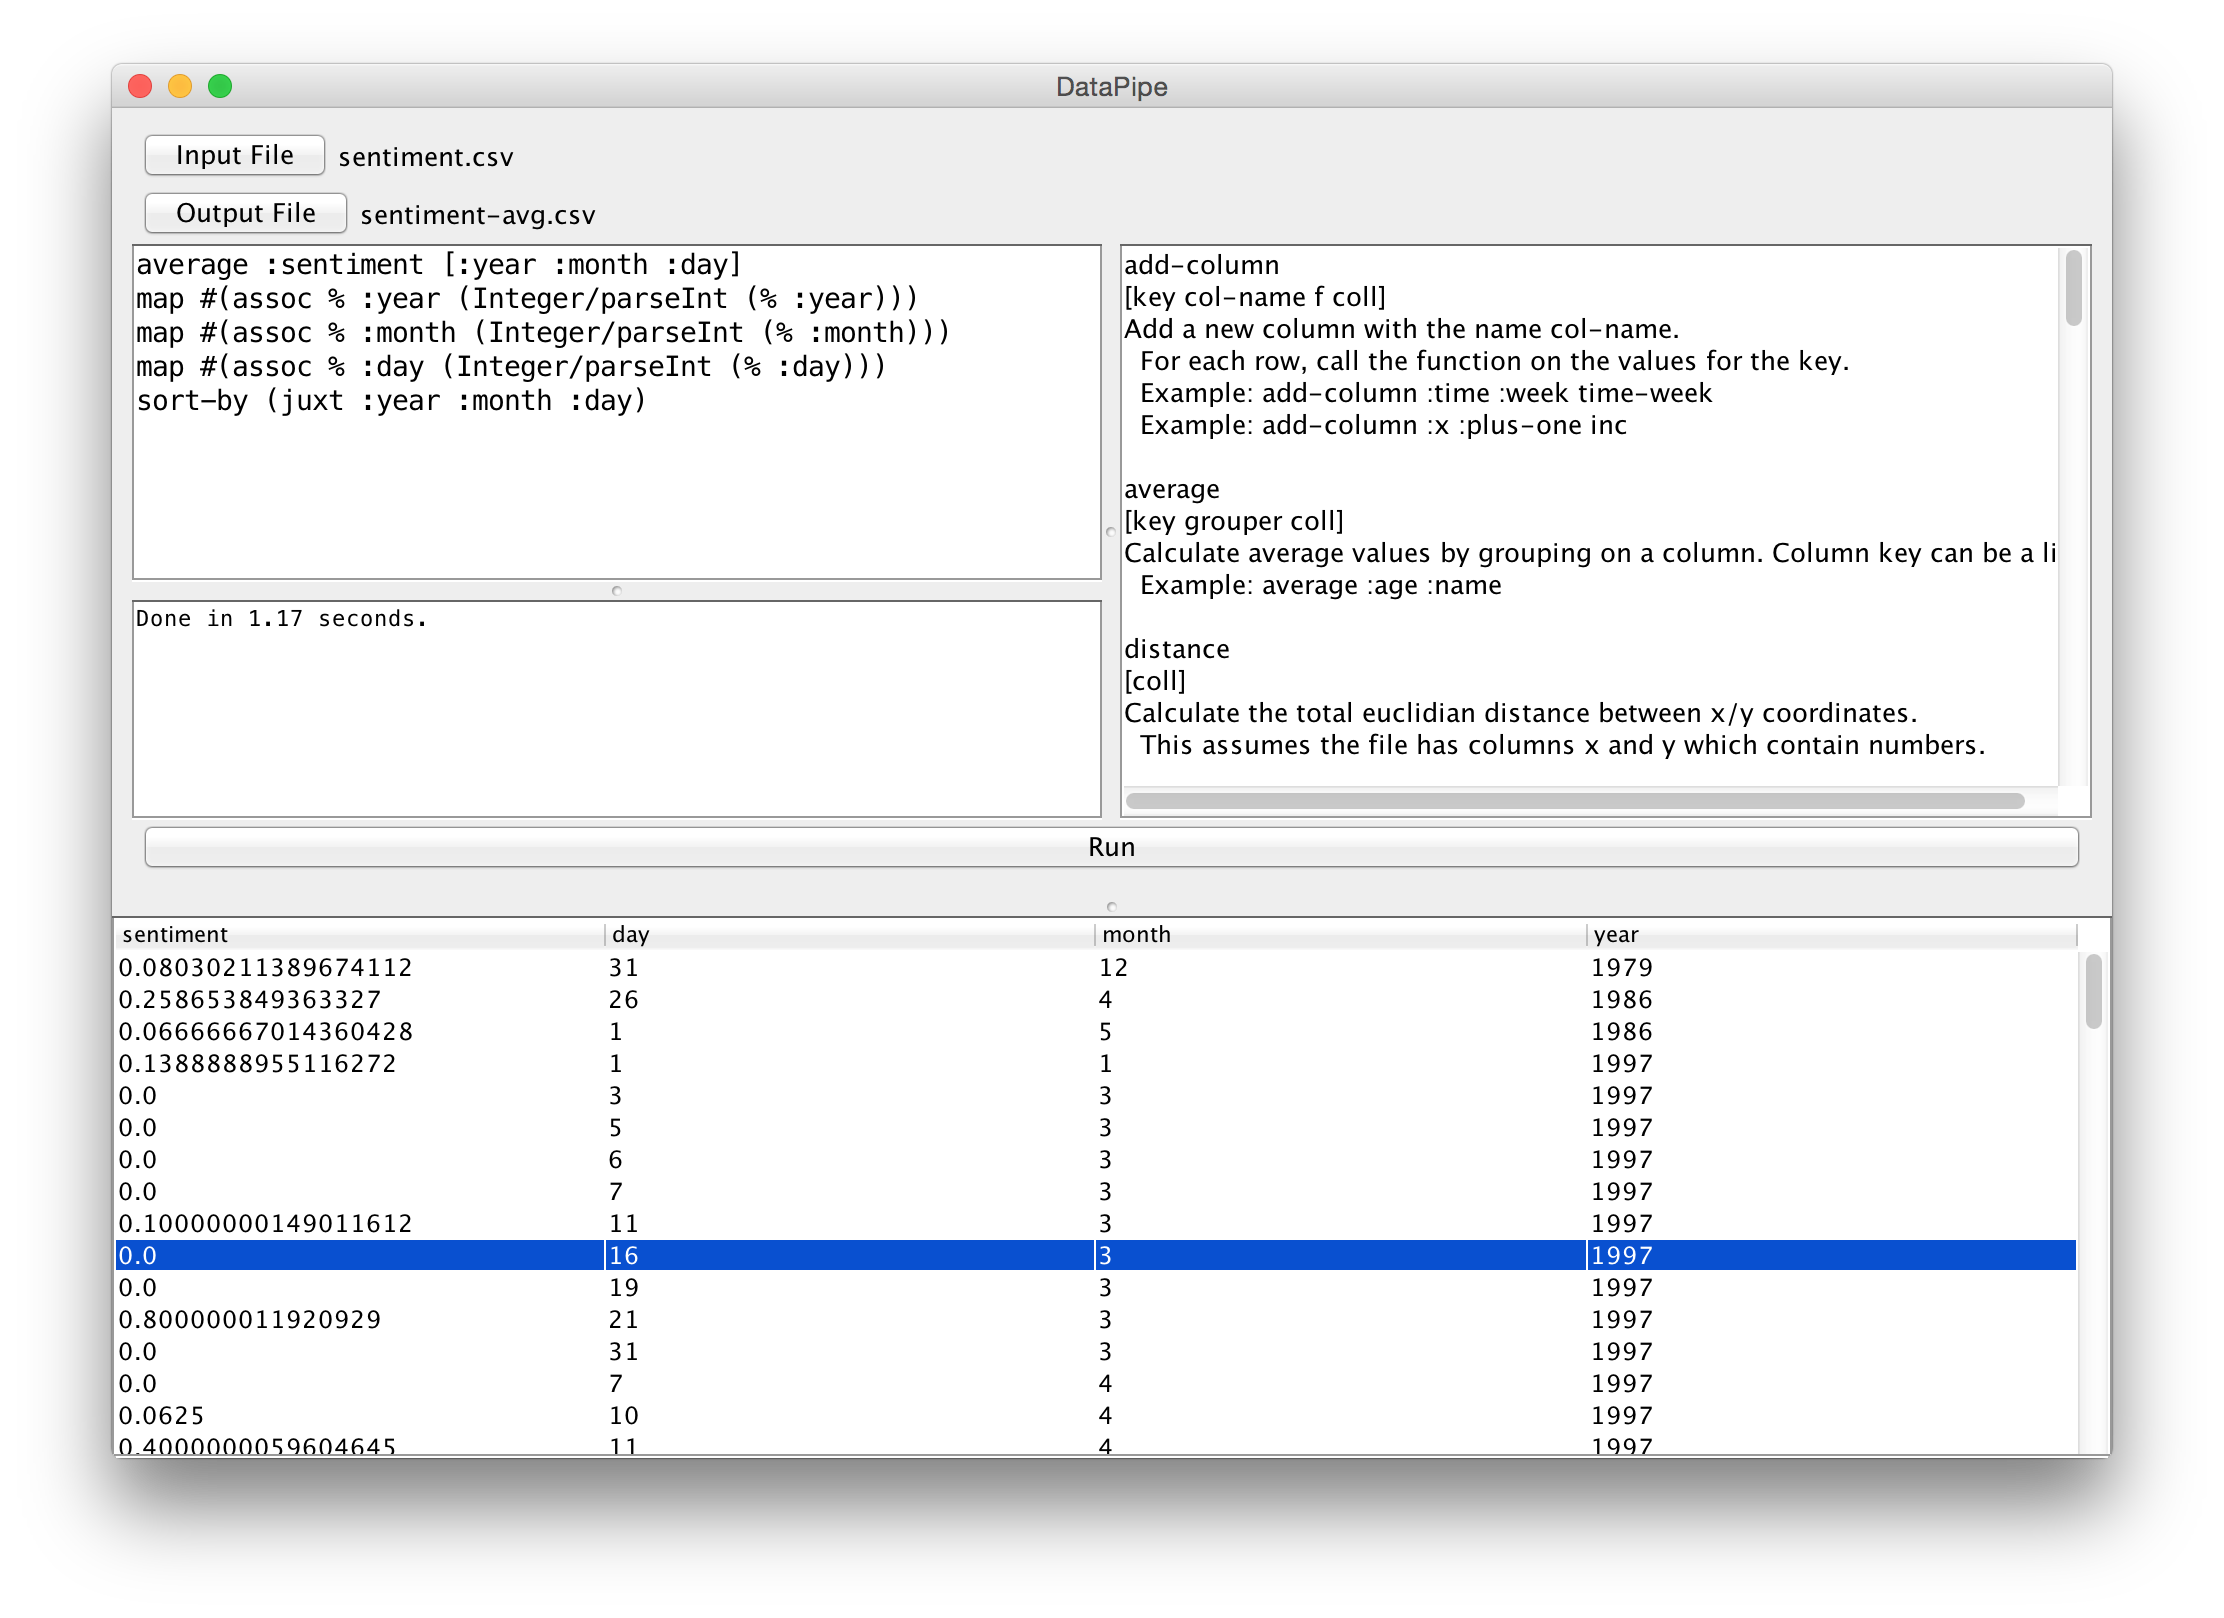The image size is (2224, 1618).
Task: Click the yellow minimize window button
Action: [180, 87]
